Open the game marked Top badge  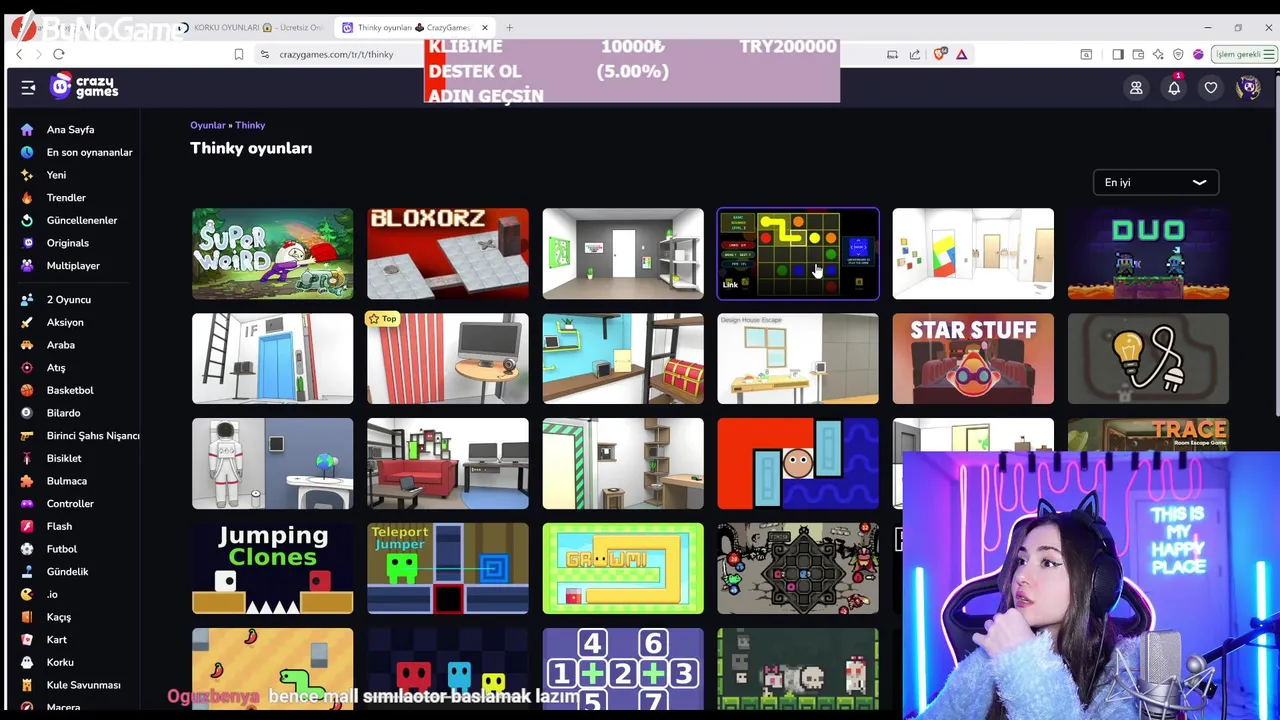pos(448,359)
